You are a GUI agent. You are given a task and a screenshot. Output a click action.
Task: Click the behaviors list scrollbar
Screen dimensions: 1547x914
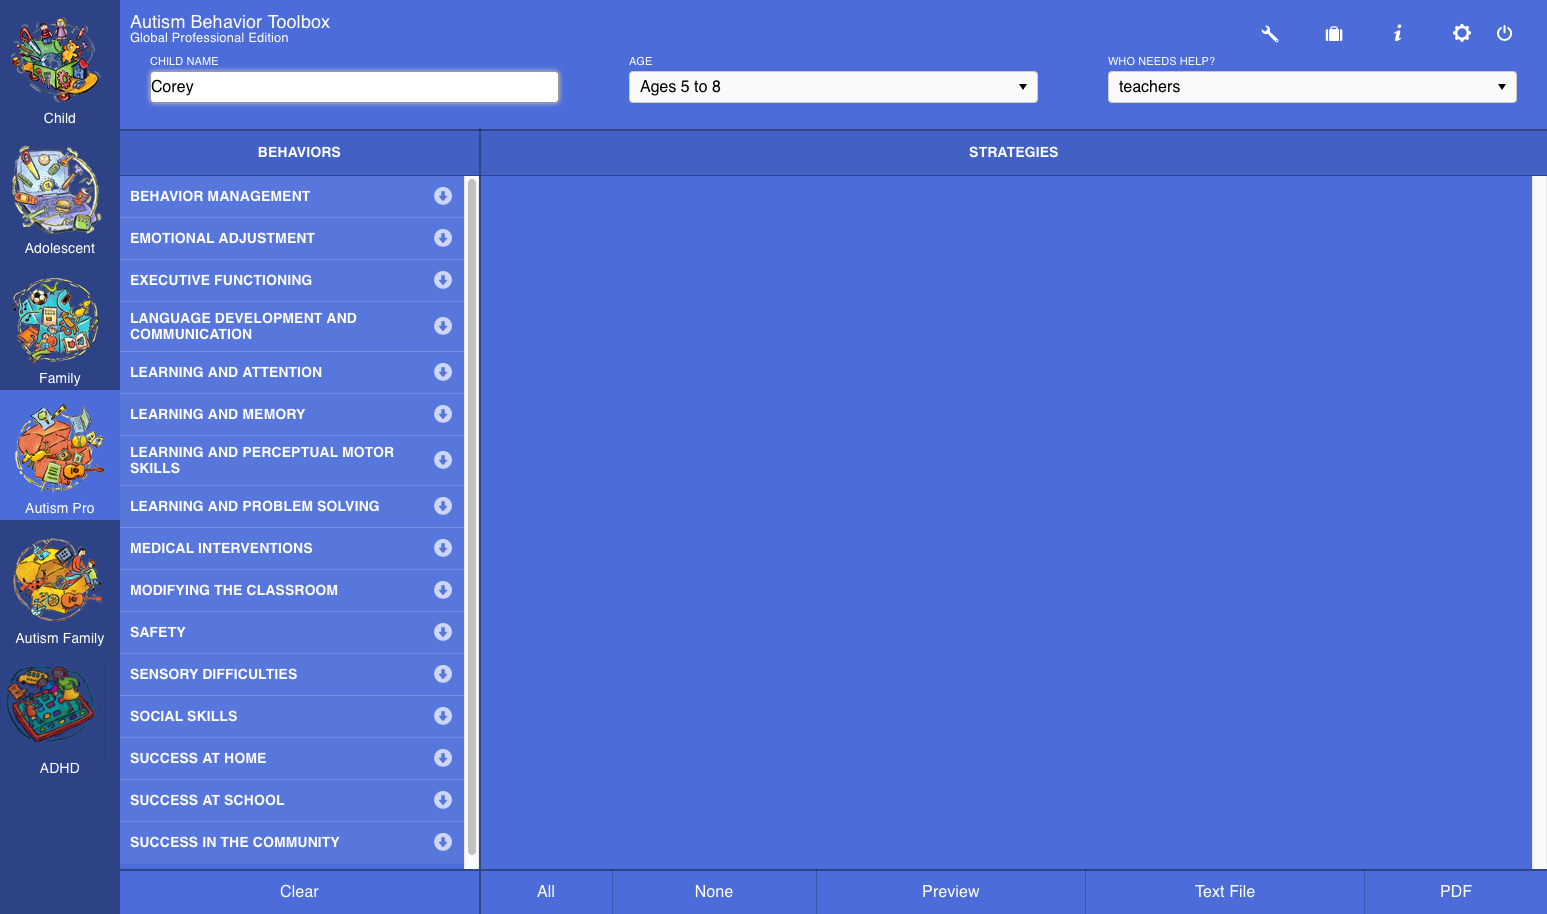[471, 520]
